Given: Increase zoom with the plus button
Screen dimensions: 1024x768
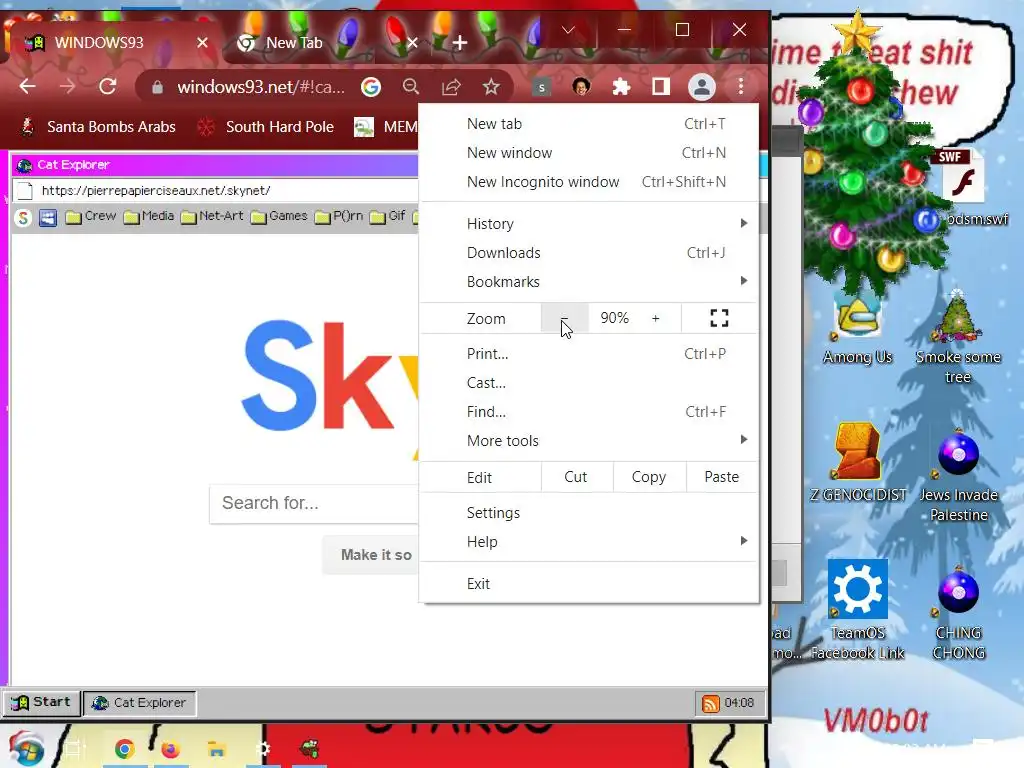Looking at the screenshot, I should coord(656,318).
